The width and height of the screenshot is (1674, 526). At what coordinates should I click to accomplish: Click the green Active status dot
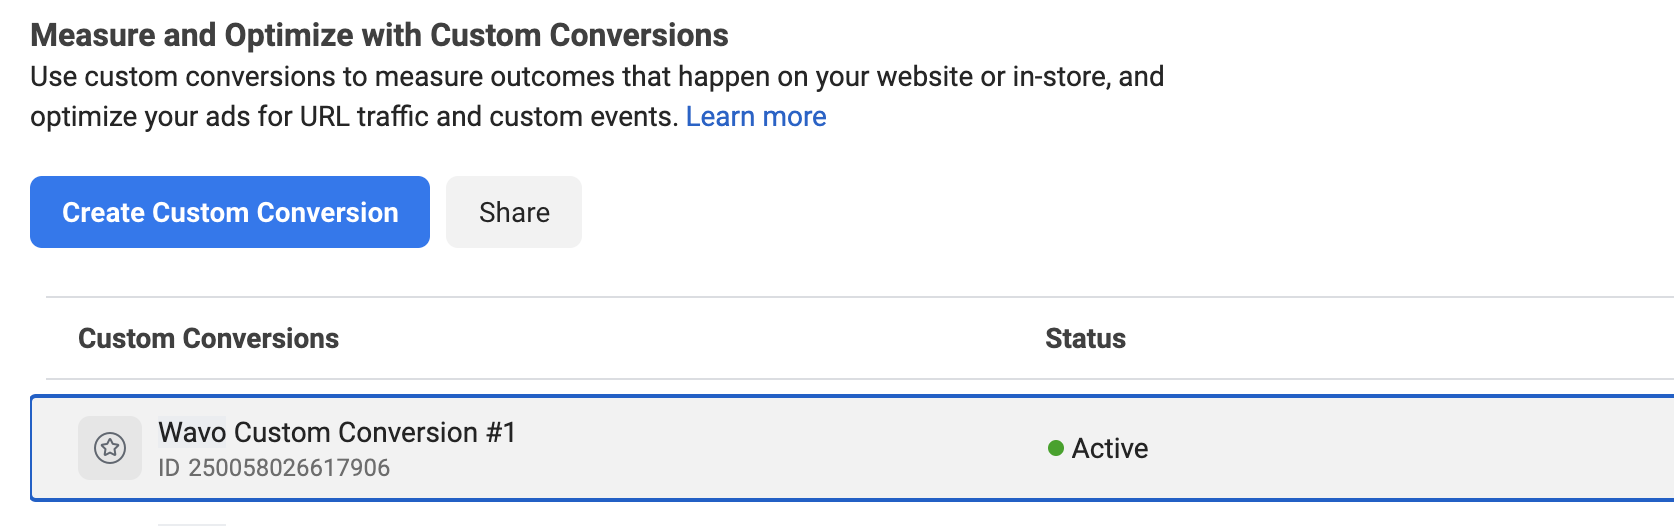[x=1055, y=448]
